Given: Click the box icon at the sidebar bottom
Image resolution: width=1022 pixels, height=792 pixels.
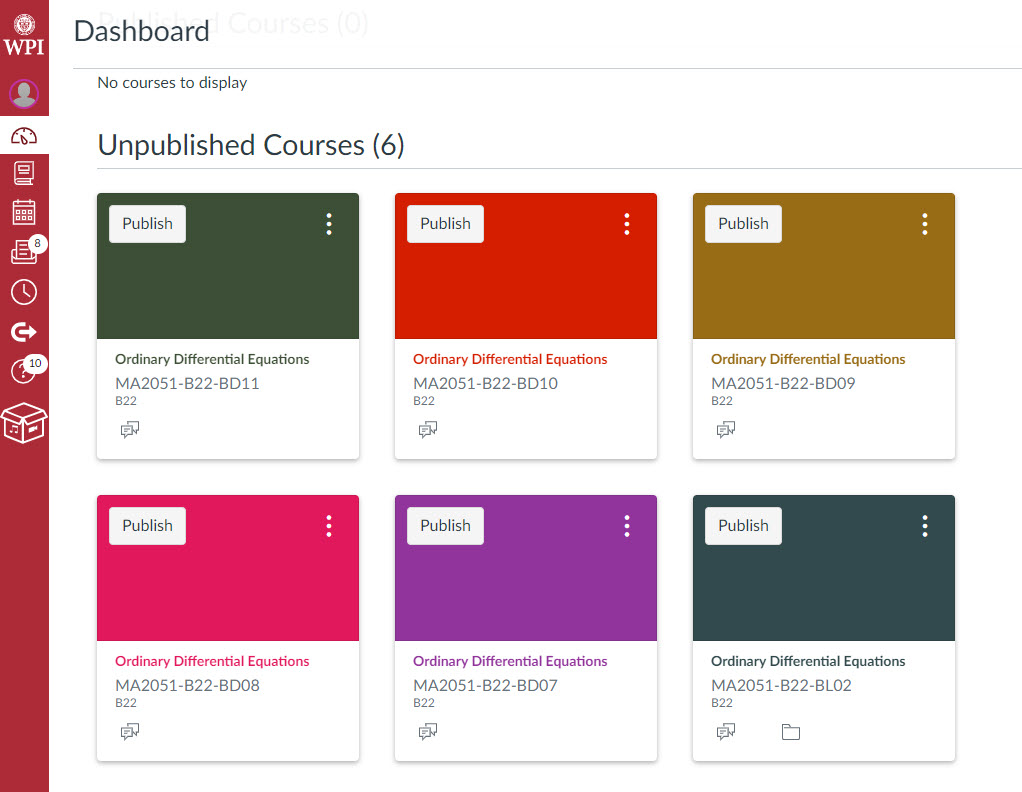Looking at the screenshot, I should [x=24, y=423].
